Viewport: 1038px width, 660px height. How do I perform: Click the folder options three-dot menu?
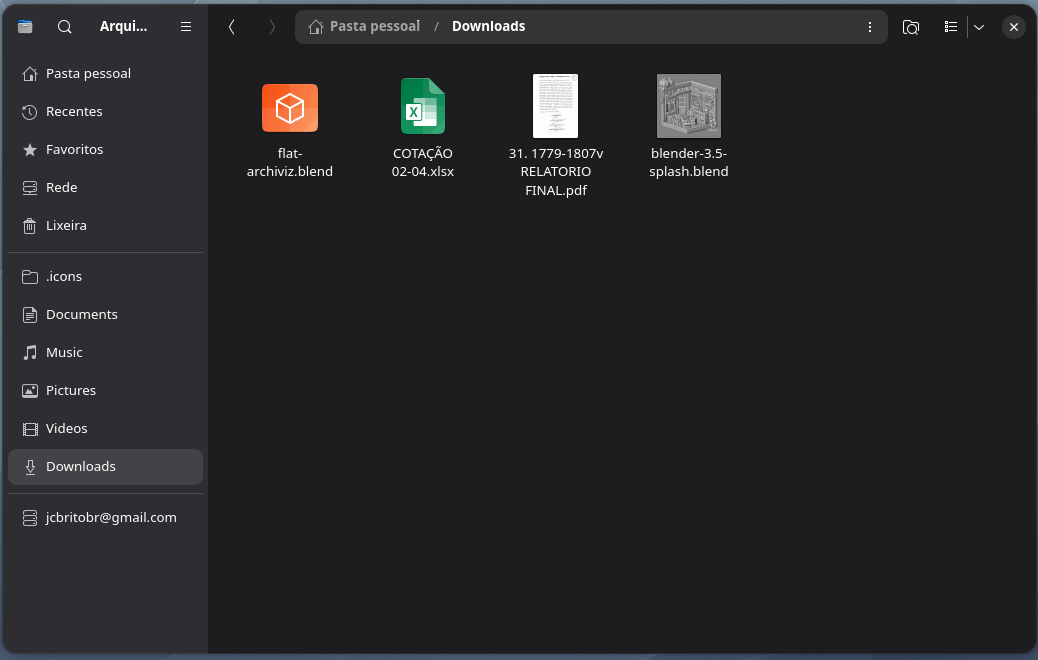(x=869, y=27)
